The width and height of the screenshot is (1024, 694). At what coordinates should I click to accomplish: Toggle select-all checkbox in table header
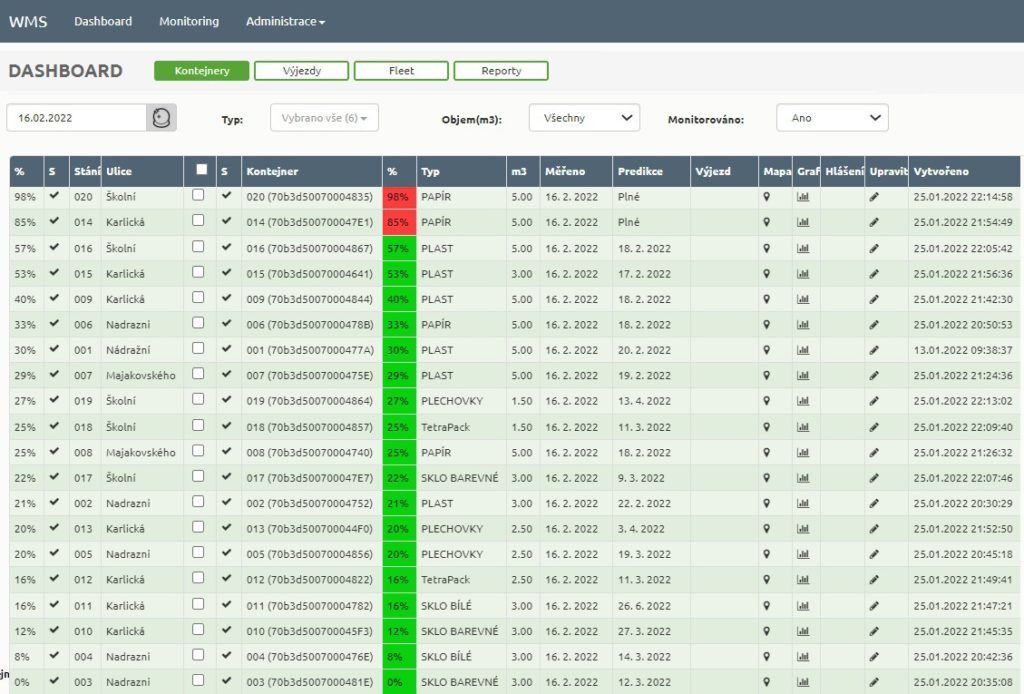coord(202,170)
